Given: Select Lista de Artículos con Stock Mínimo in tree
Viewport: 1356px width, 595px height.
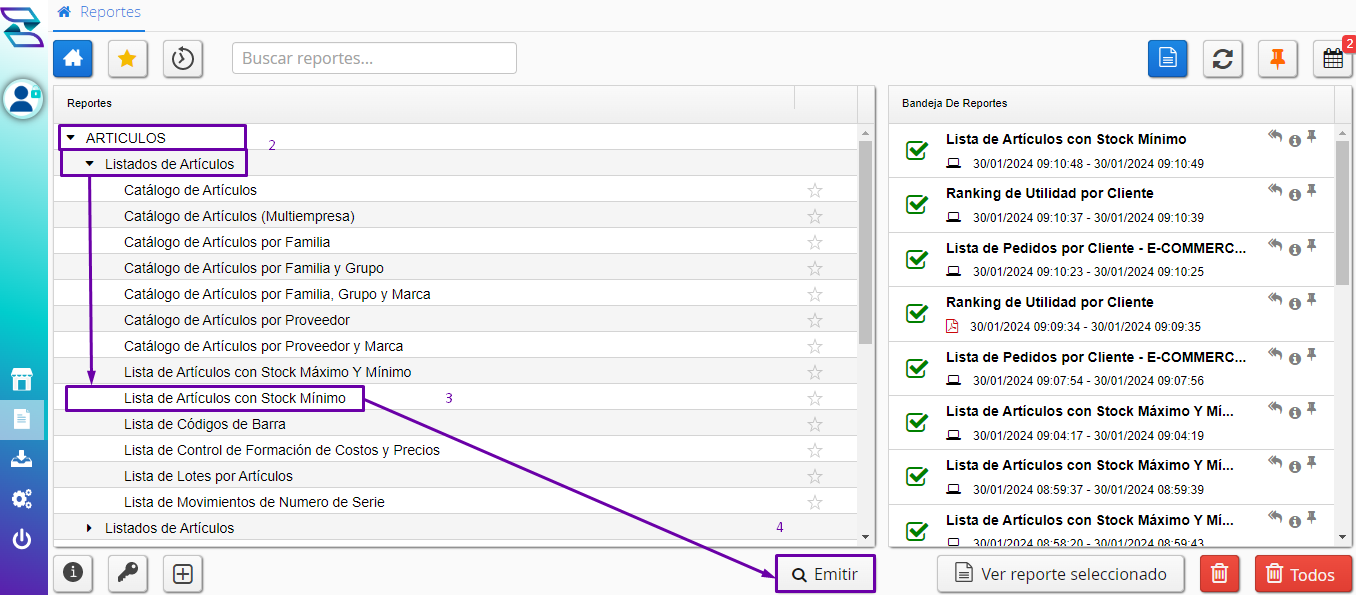Looking at the screenshot, I should coord(235,398).
